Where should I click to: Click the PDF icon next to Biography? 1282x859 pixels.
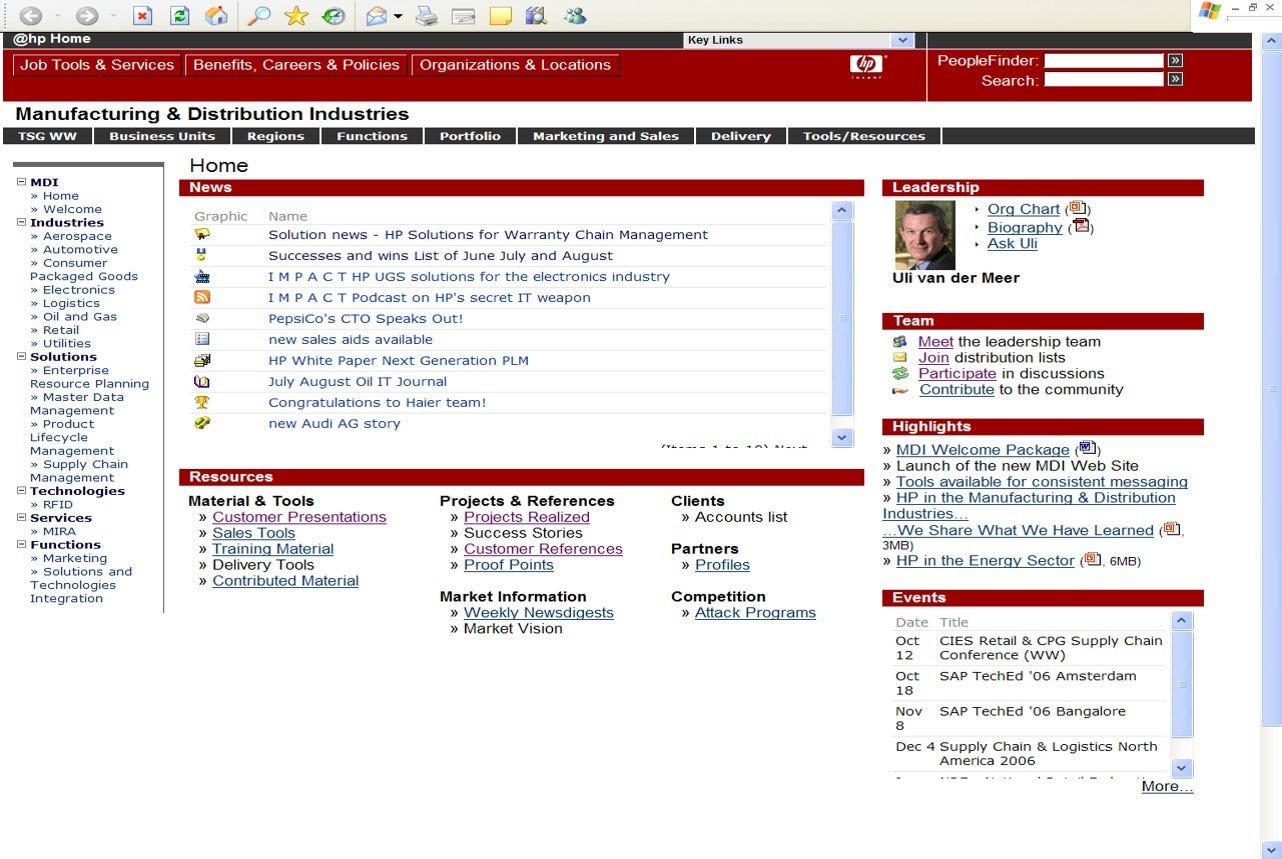(x=1080, y=226)
